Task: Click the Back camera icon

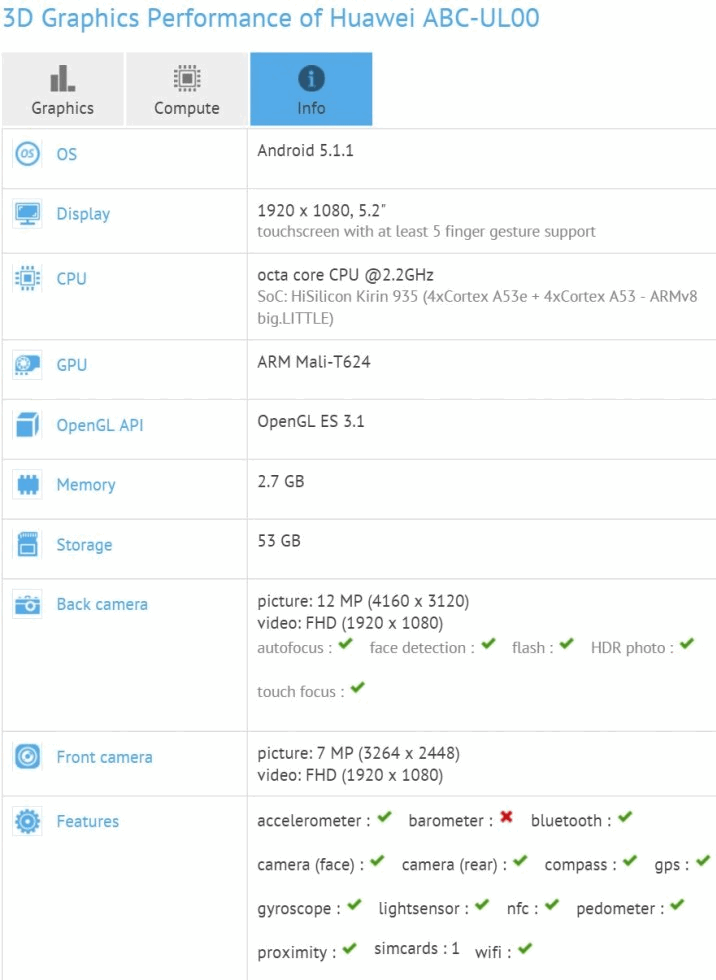Action: [27, 604]
